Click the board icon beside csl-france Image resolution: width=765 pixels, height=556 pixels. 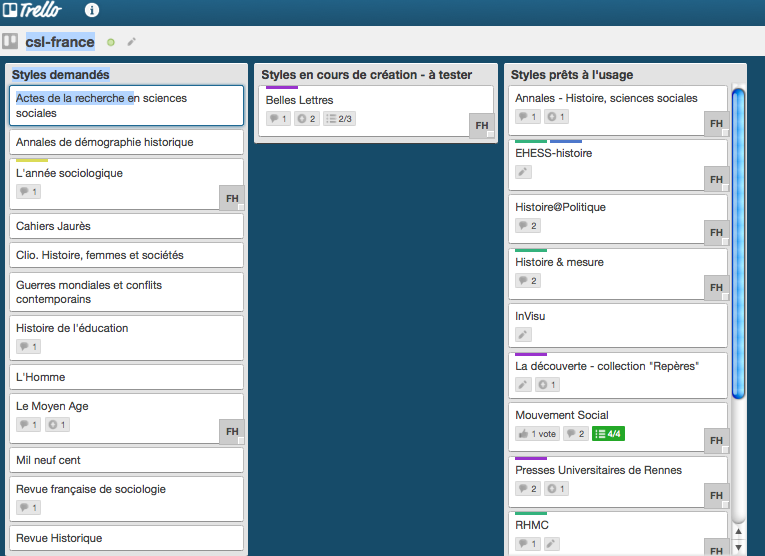pyautogui.click(x=10, y=41)
